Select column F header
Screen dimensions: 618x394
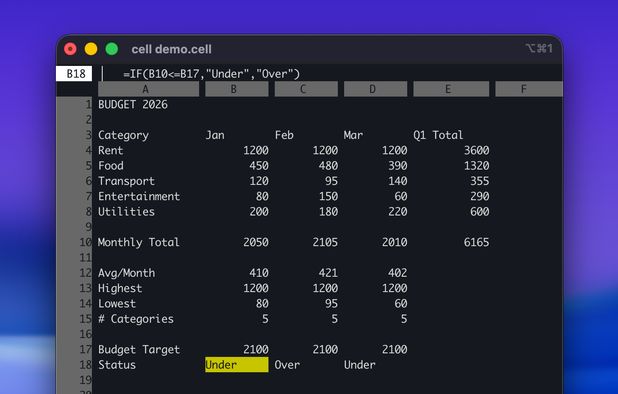529,89
